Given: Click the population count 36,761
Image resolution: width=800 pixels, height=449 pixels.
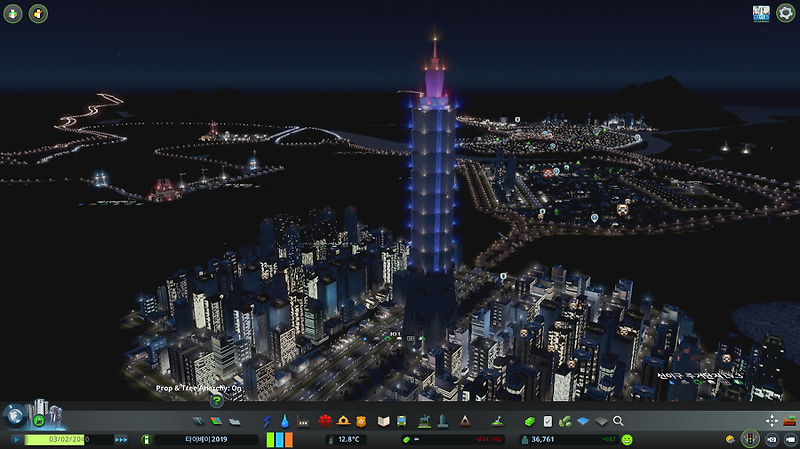Looking at the screenshot, I should (542, 439).
